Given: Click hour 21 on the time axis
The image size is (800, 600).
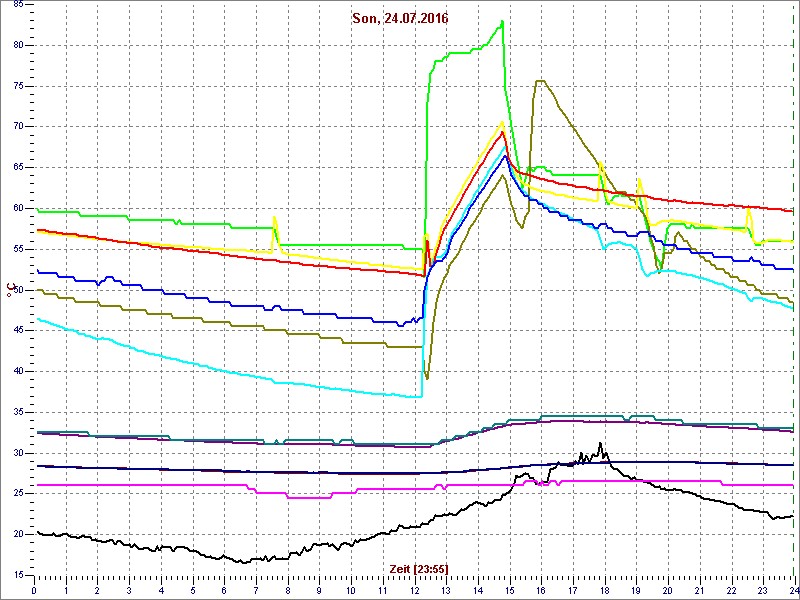Looking at the screenshot, I should point(699,591).
